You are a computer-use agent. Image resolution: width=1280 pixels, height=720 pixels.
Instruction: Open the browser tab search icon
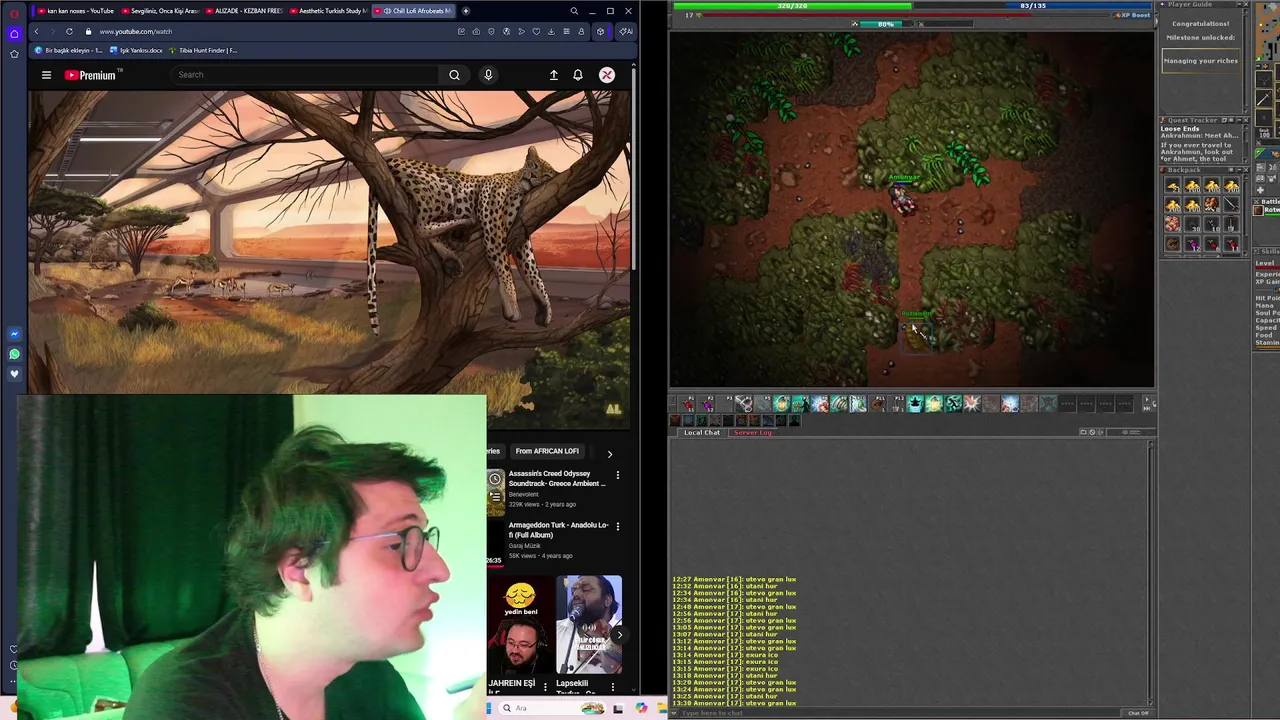point(574,11)
